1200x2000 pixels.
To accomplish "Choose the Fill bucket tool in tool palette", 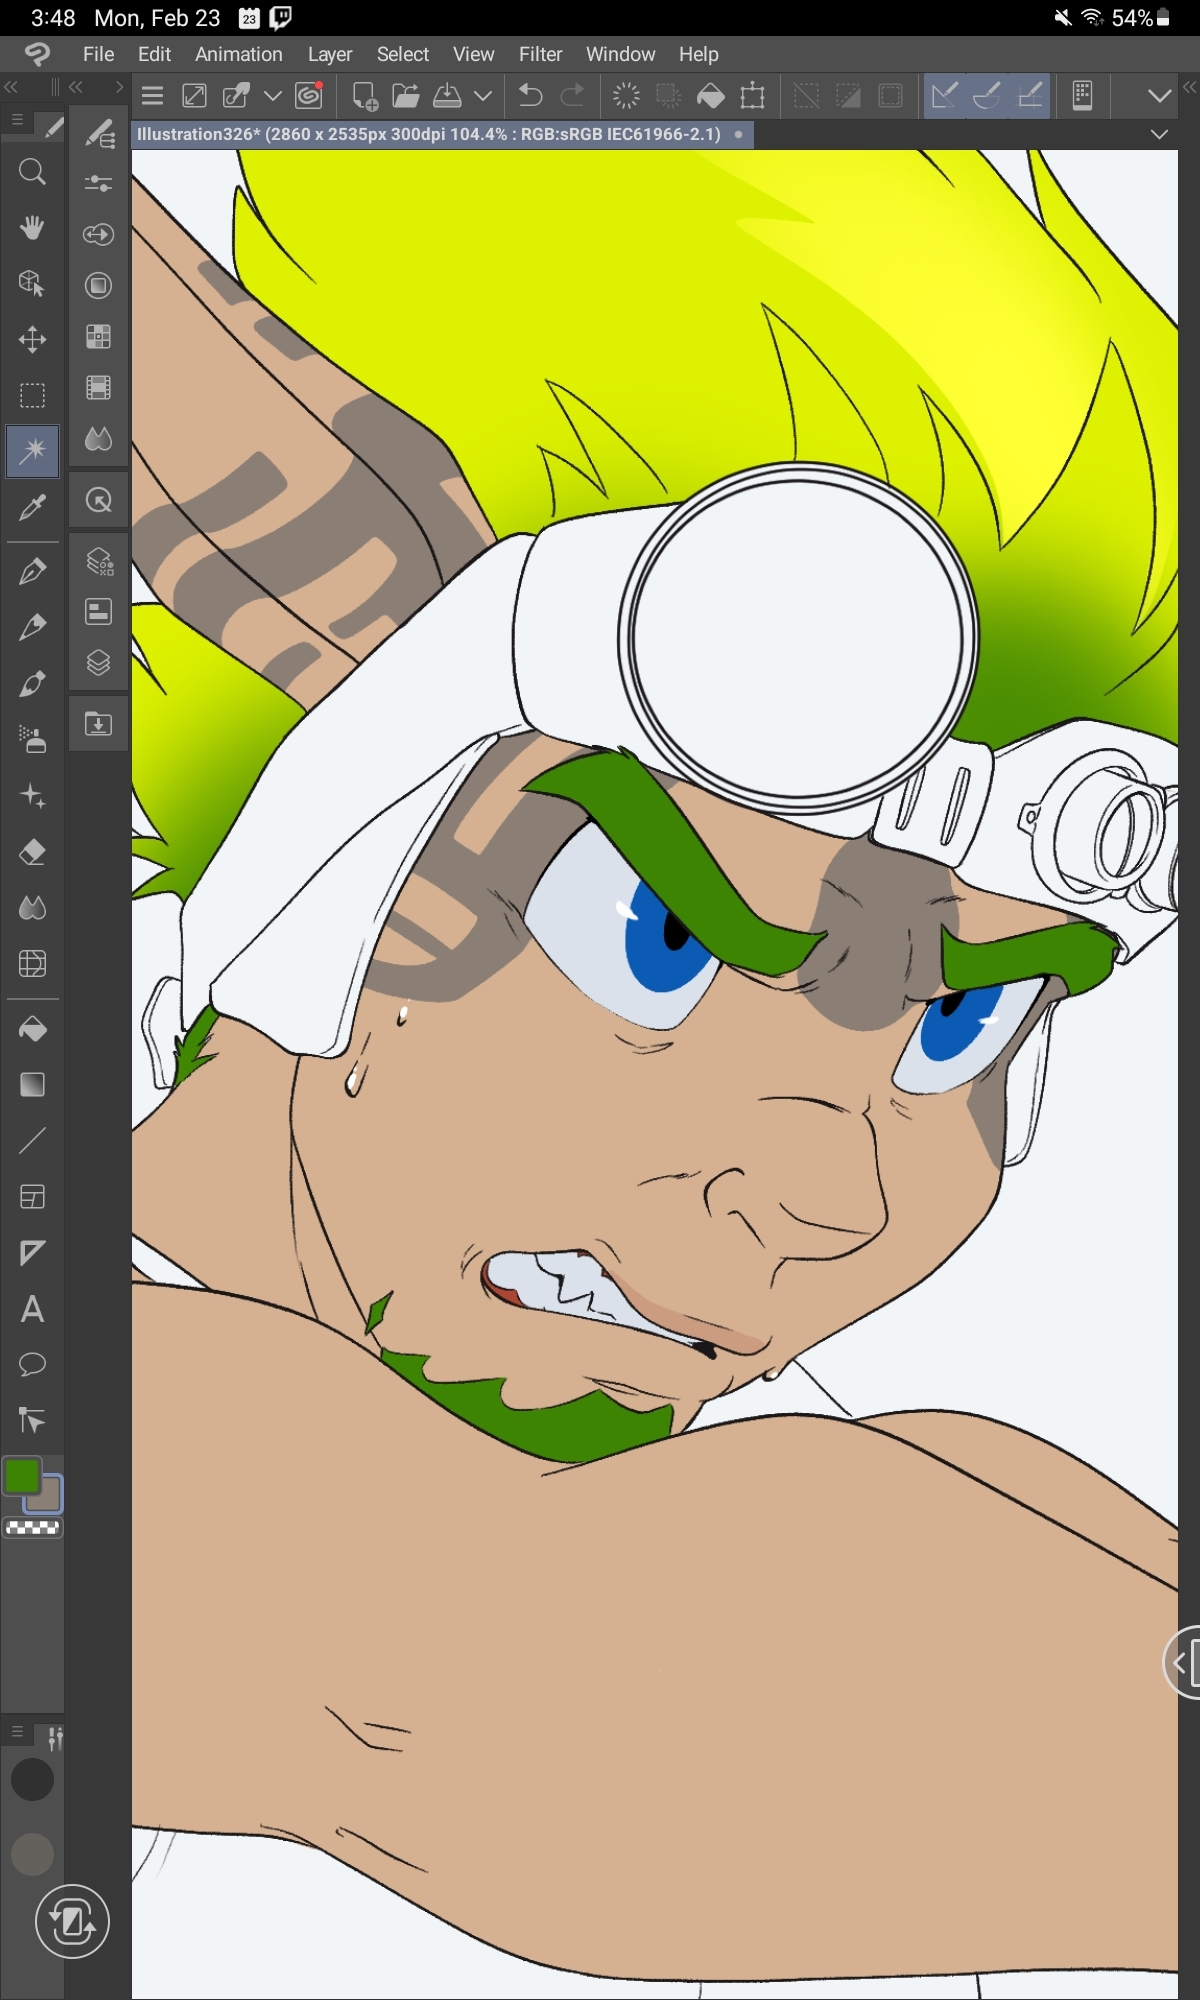I will (x=32, y=1029).
